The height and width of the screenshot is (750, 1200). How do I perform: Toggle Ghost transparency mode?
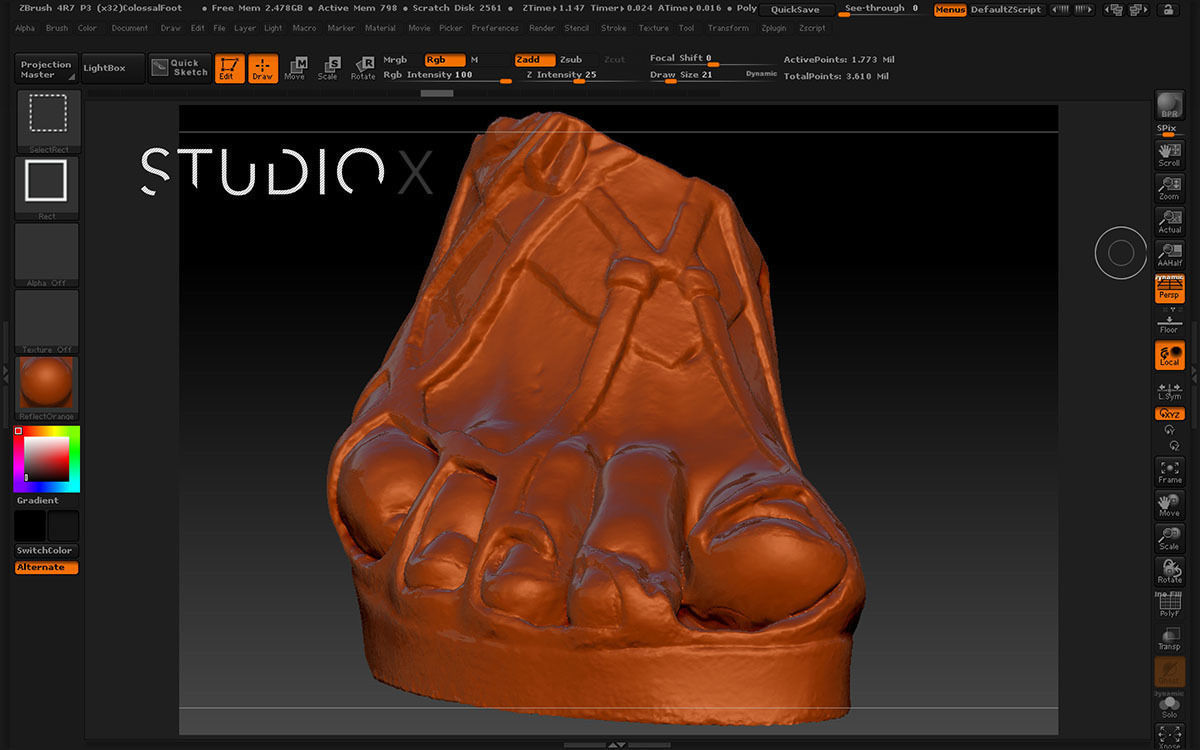(1169, 672)
